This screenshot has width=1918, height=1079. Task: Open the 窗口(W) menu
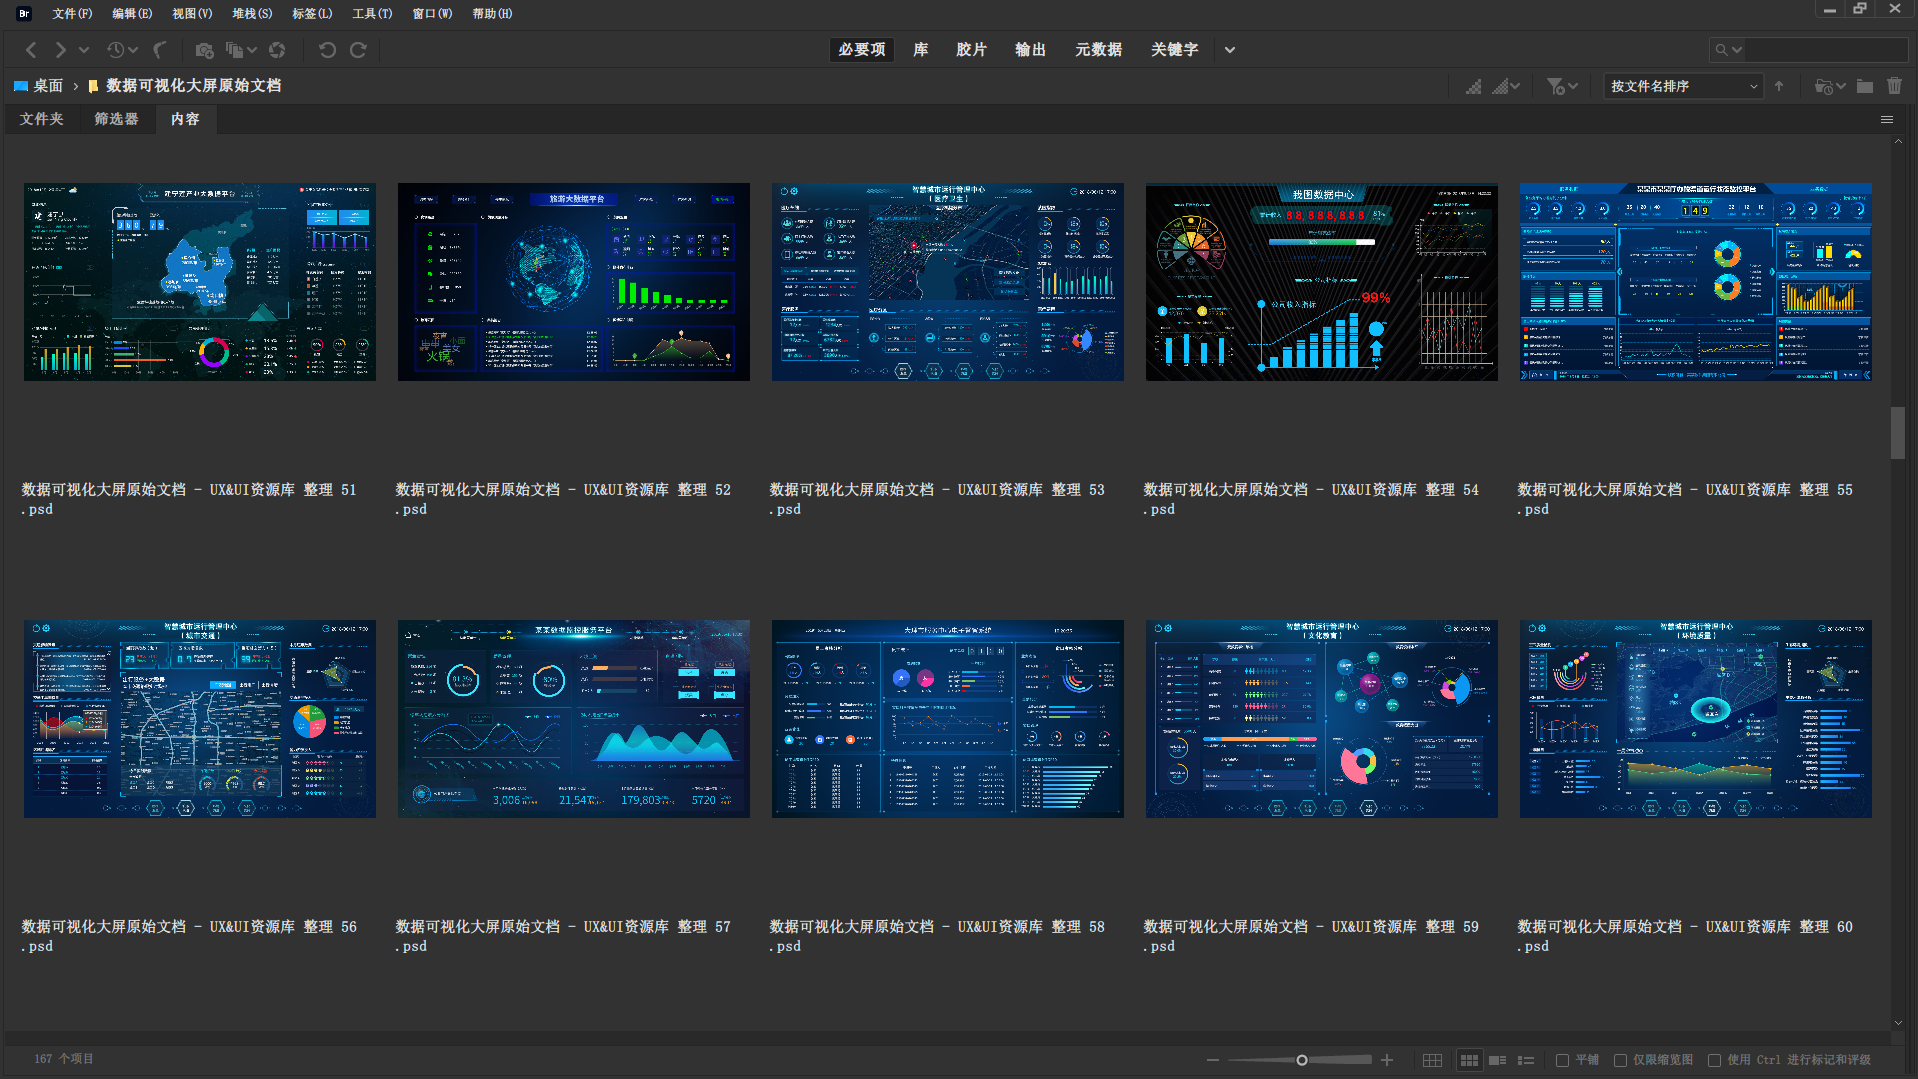[432, 14]
